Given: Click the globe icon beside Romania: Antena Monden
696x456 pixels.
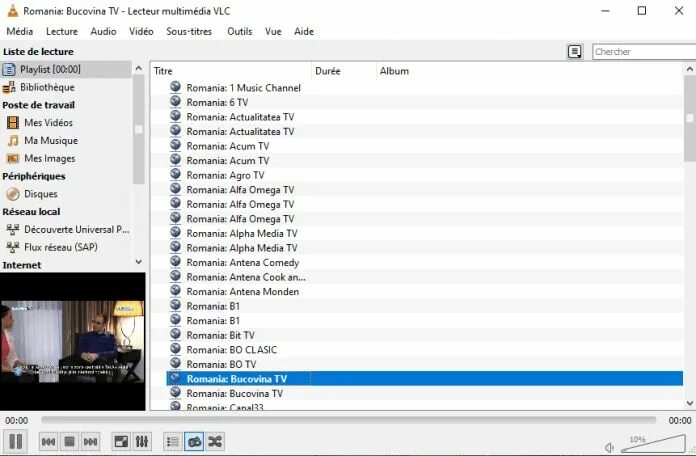Looking at the screenshot, I should pos(175,290).
